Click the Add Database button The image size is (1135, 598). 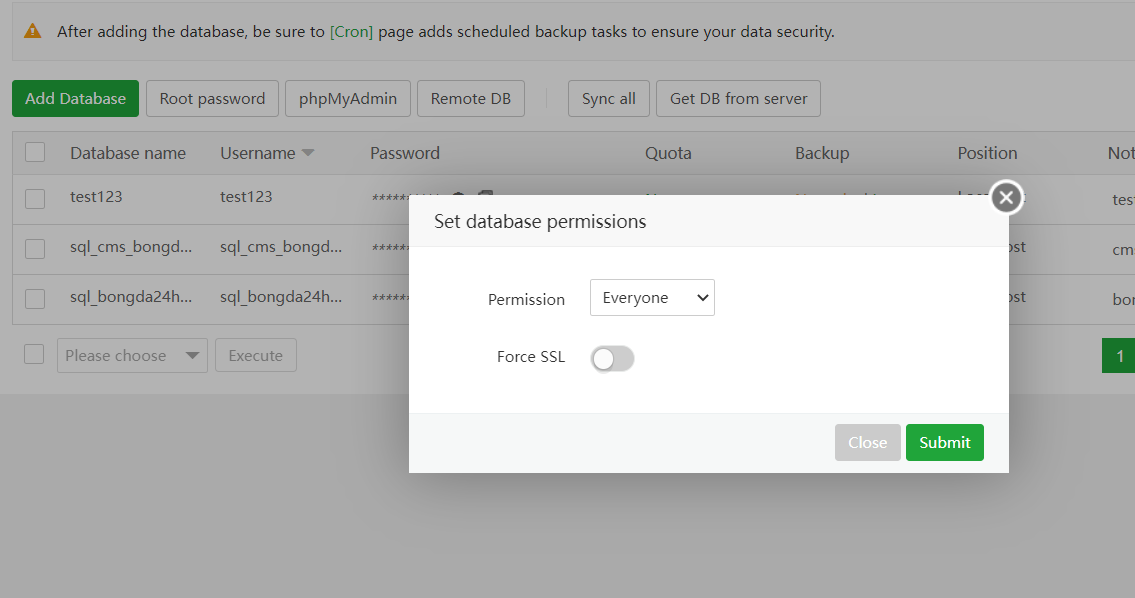(x=75, y=98)
